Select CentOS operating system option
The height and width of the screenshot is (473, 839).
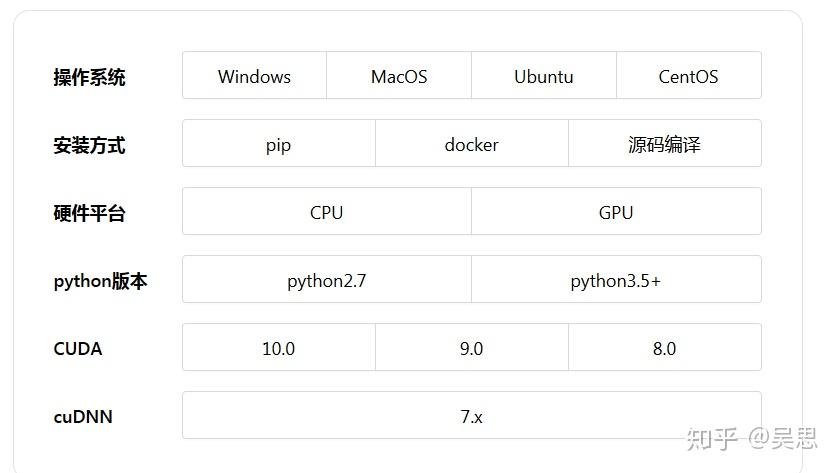pyautogui.click(x=688, y=76)
